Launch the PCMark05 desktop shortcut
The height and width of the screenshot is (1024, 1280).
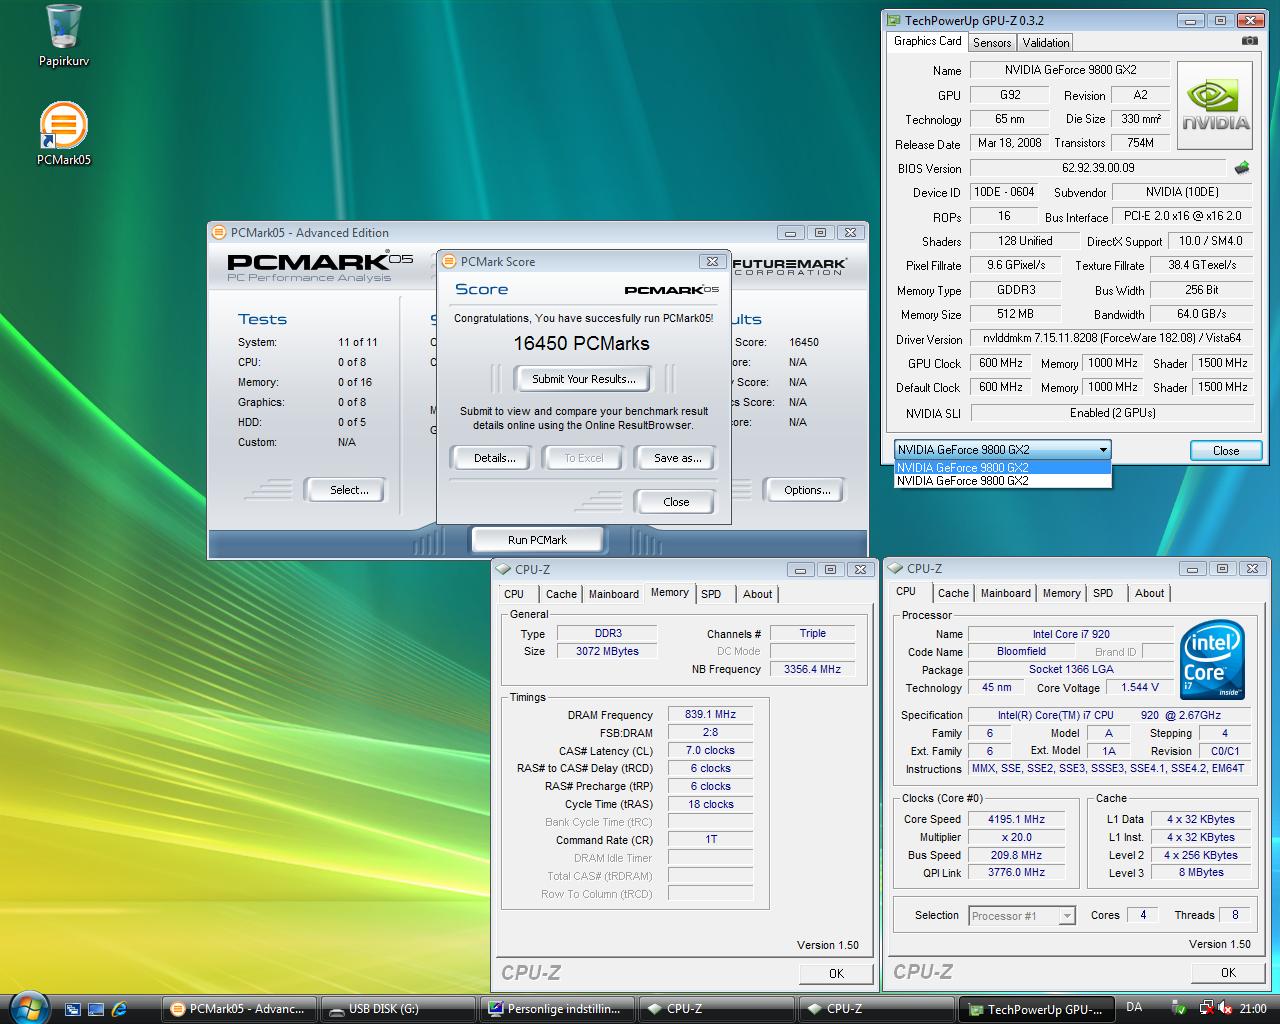point(64,133)
